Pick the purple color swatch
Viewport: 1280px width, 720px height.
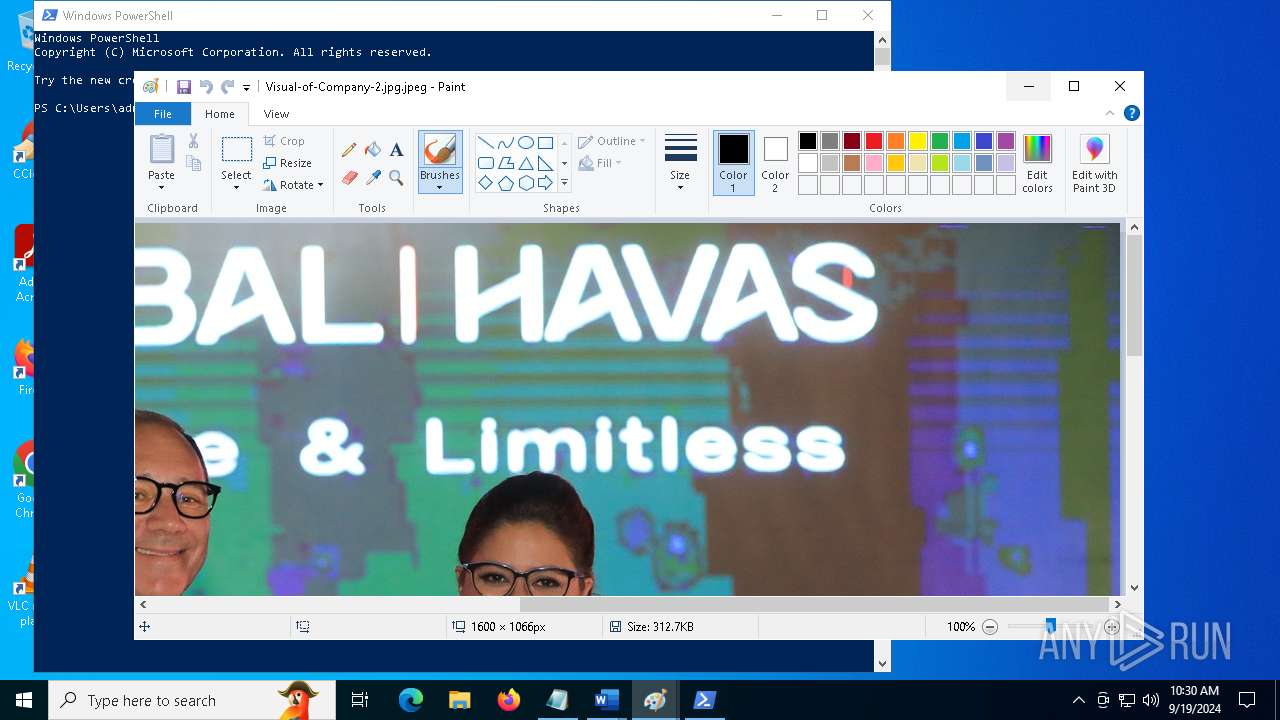pos(1006,141)
